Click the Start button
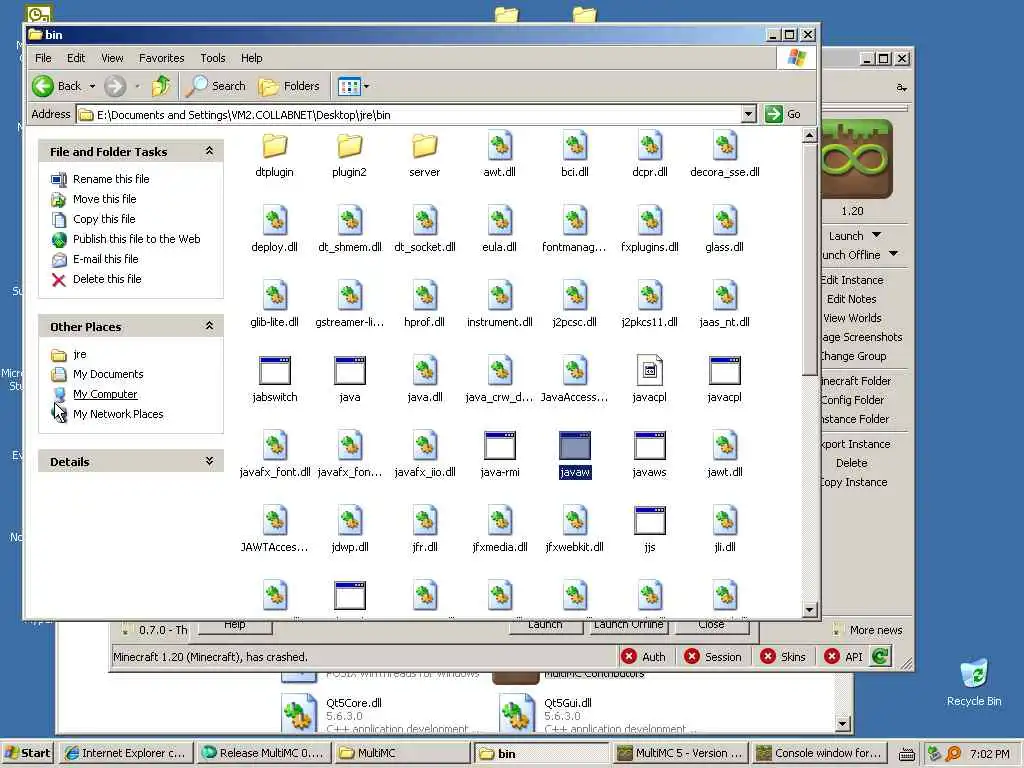The image size is (1024, 768). click(27, 753)
